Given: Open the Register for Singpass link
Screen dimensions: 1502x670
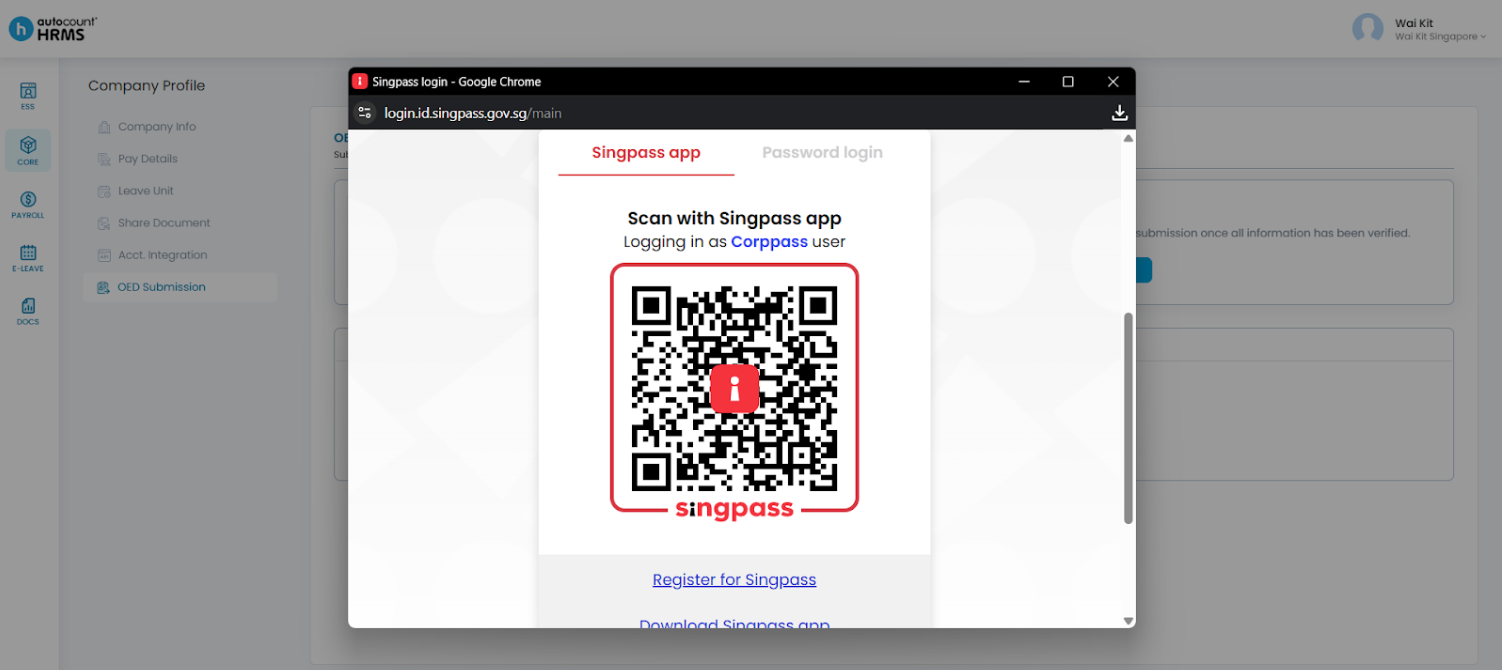Looking at the screenshot, I should click(x=734, y=580).
